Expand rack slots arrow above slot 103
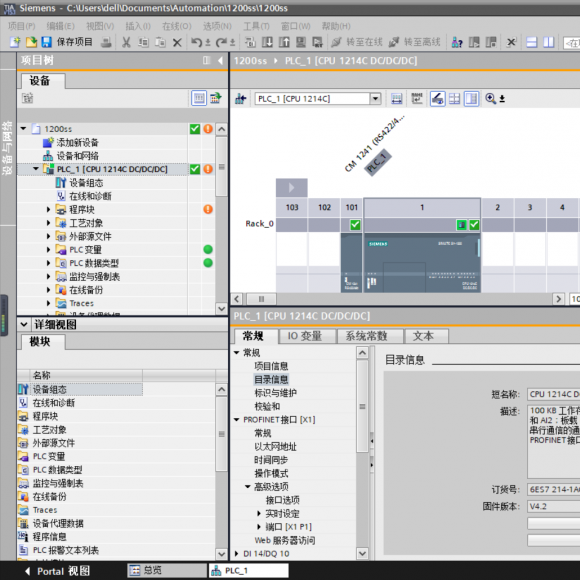580x580 pixels. (x=291, y=188)
